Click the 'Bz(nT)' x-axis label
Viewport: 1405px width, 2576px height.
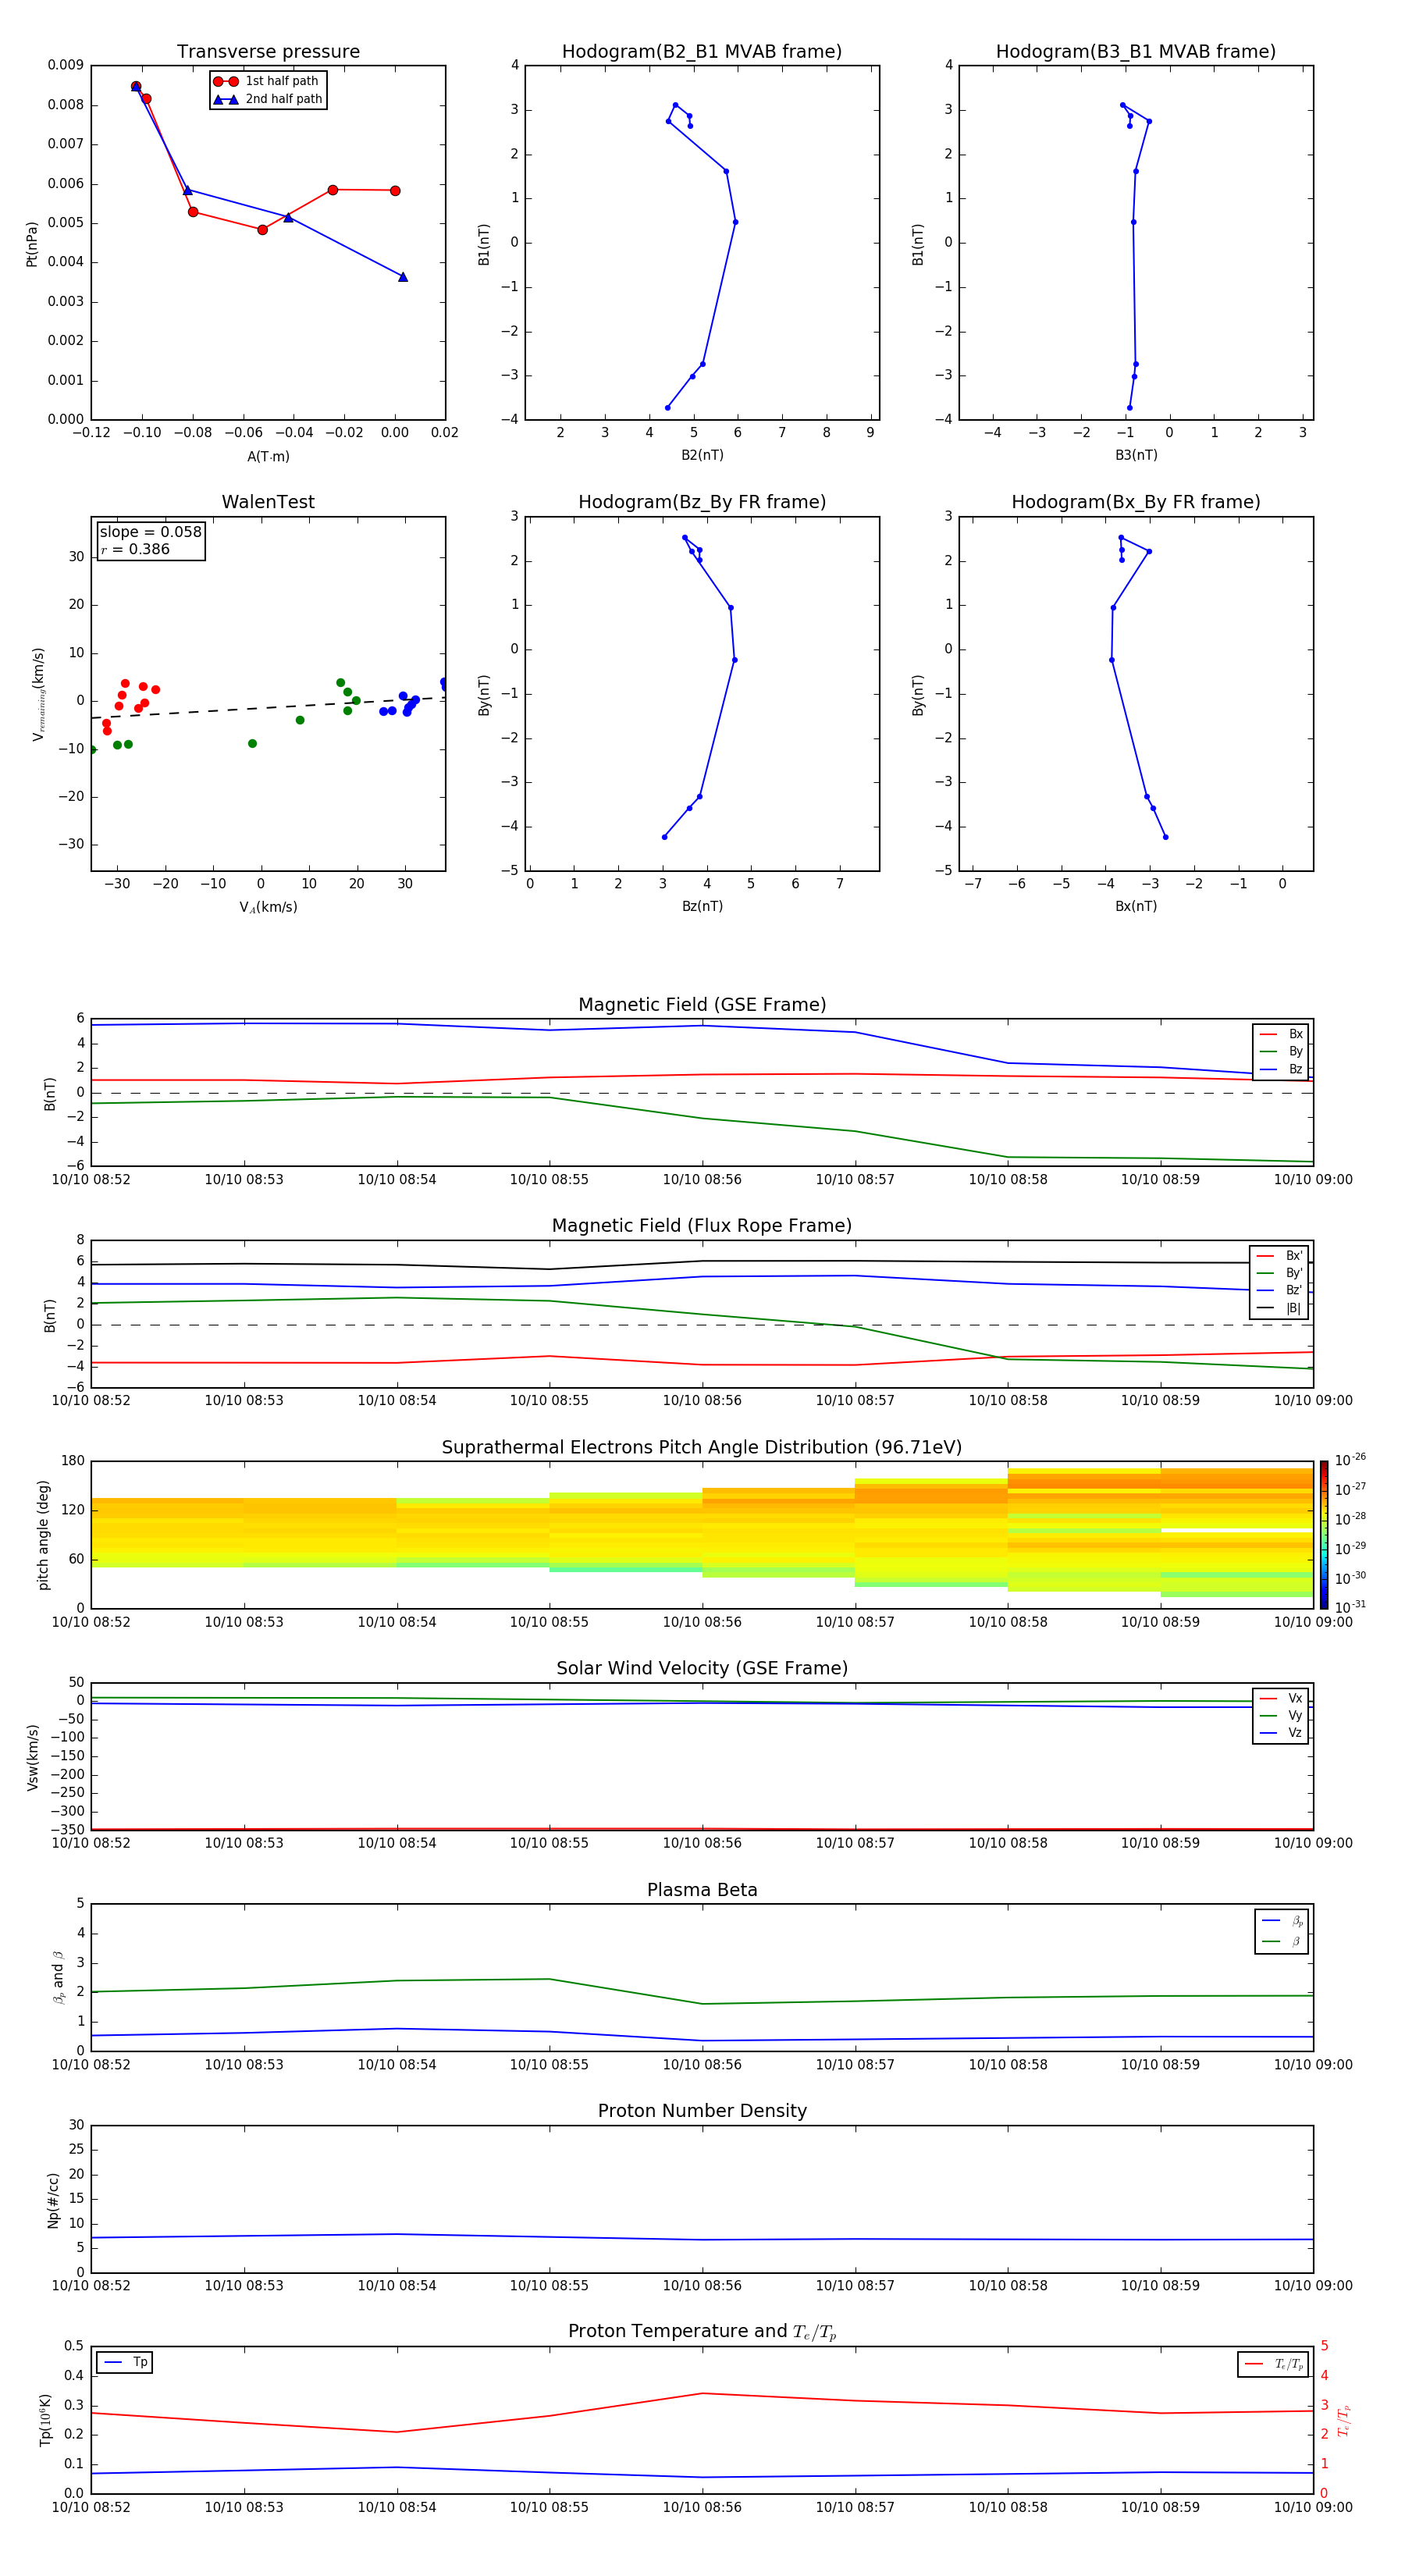coord(702,906)
